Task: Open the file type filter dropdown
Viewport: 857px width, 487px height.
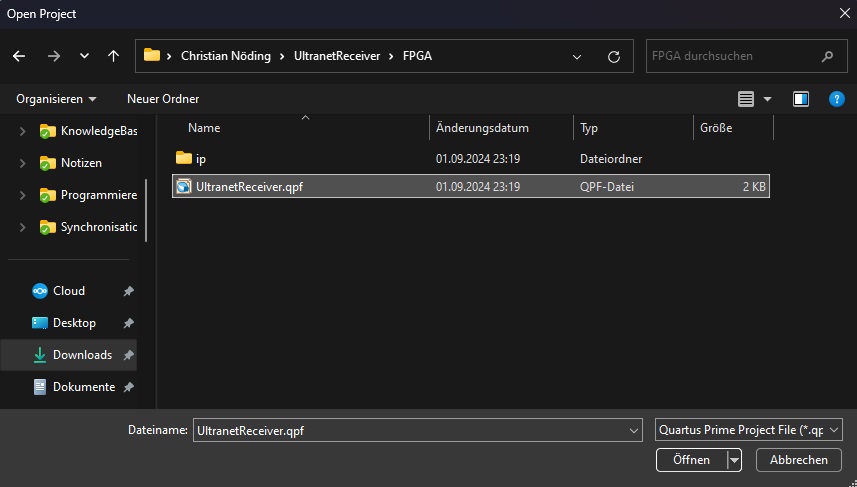Action: coord(749,430)
